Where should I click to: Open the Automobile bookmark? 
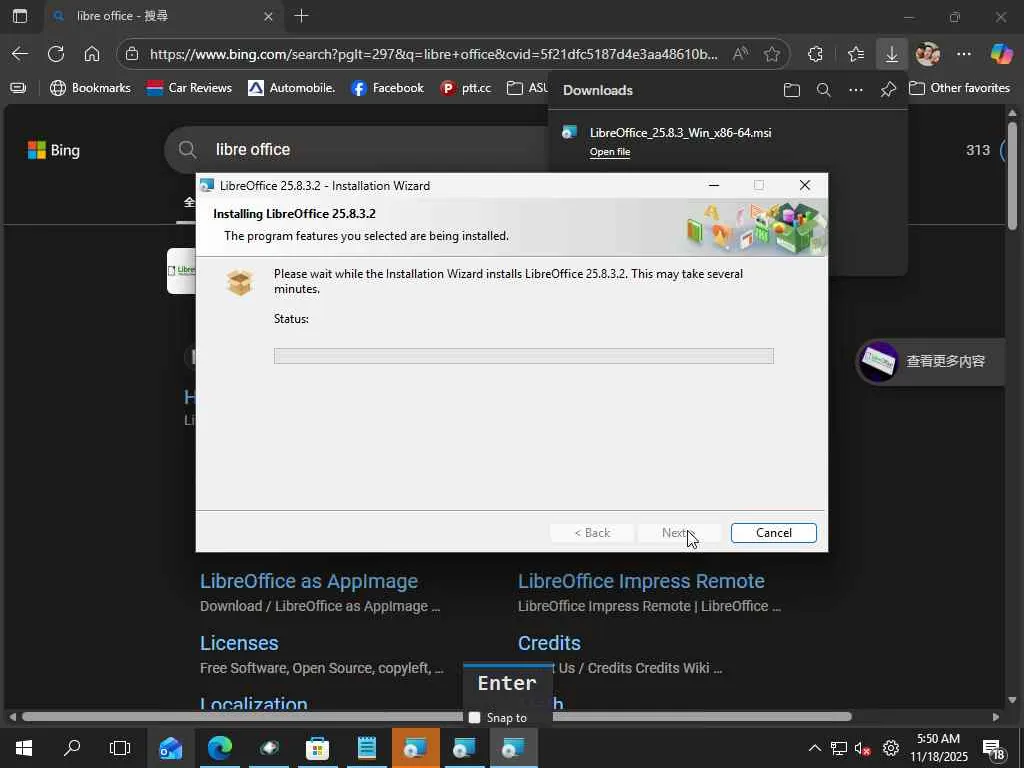tap(291, 88)
